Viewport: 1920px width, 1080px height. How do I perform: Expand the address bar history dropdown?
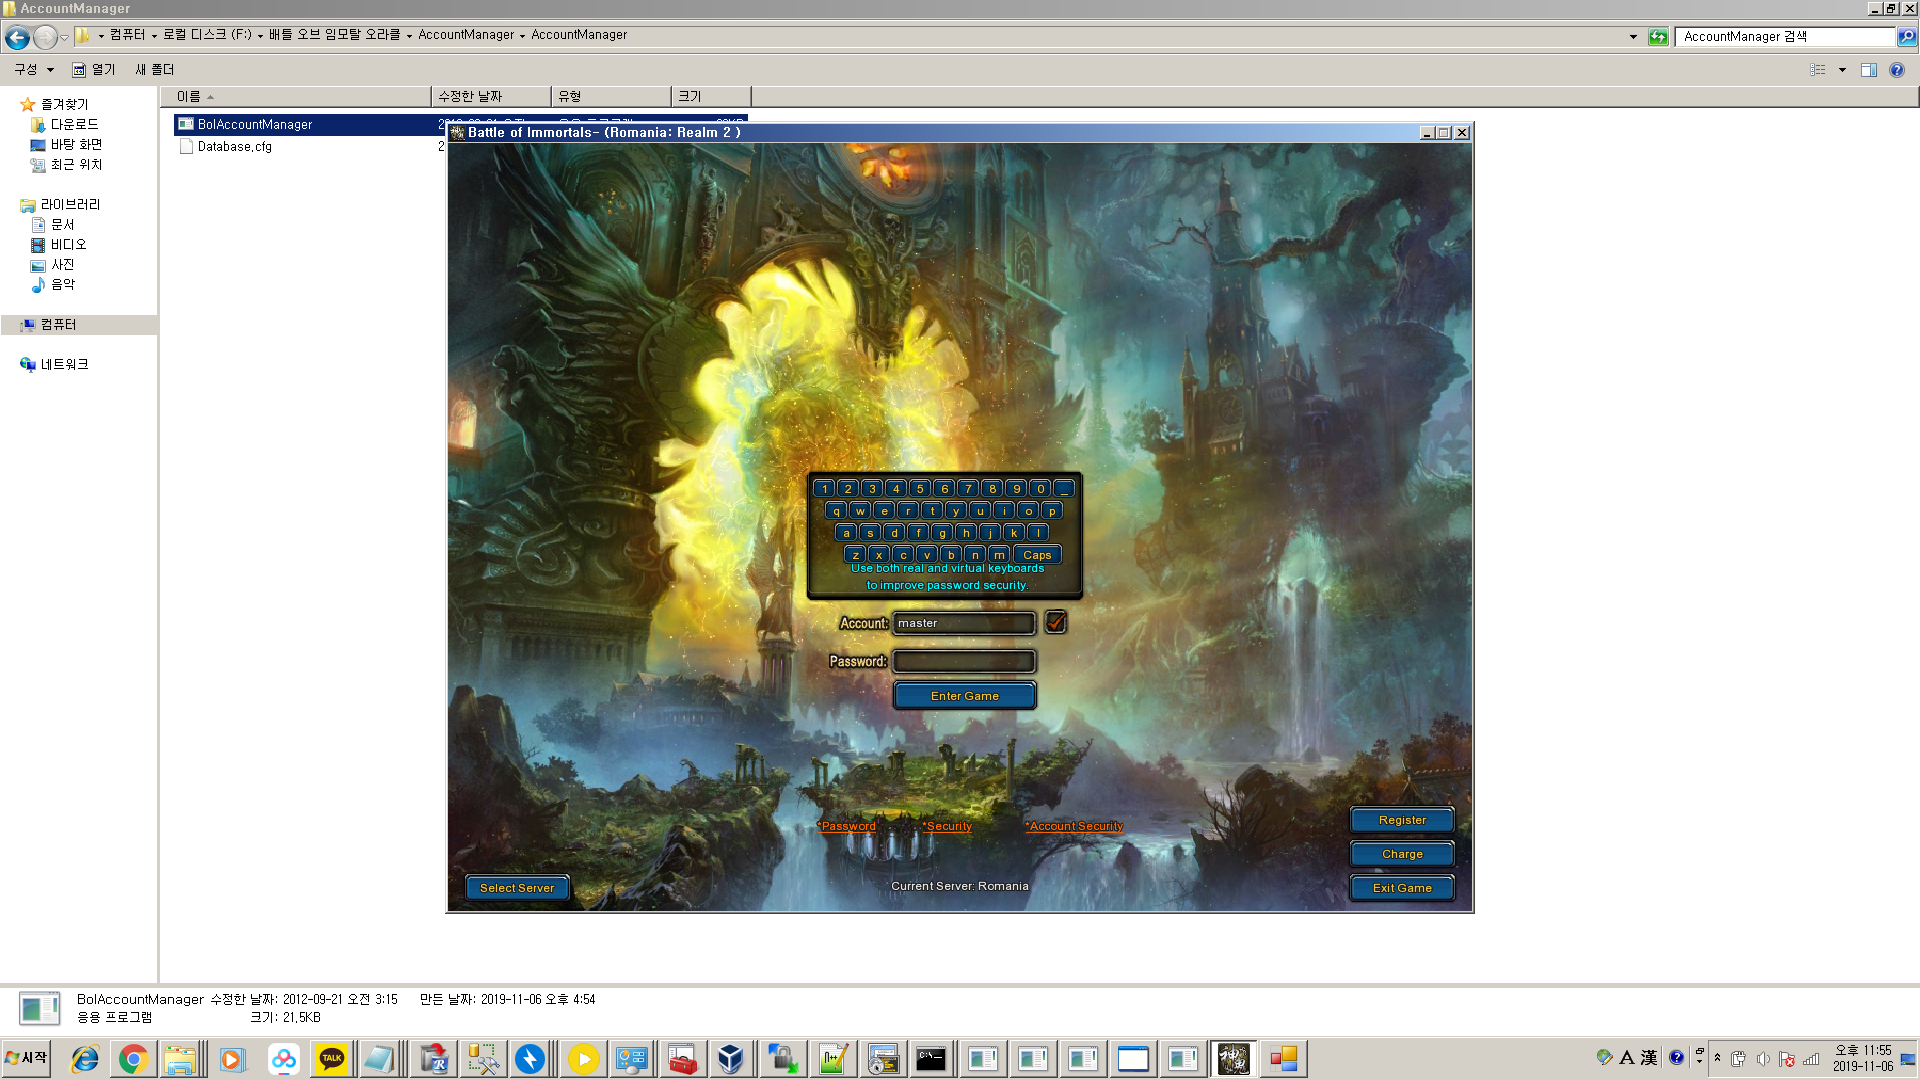tap(1633, 37)
